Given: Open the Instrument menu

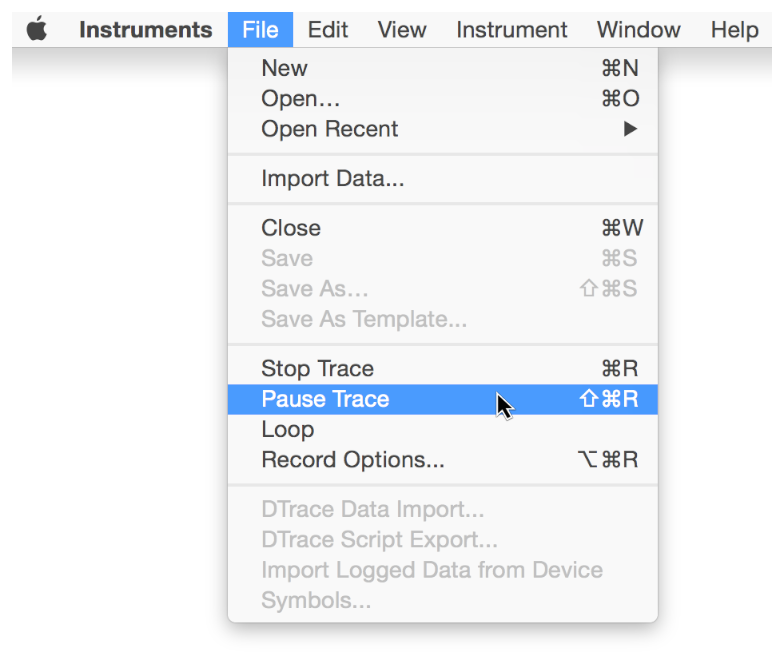Looking at the screenshot, I should click(x=511, y=30).
